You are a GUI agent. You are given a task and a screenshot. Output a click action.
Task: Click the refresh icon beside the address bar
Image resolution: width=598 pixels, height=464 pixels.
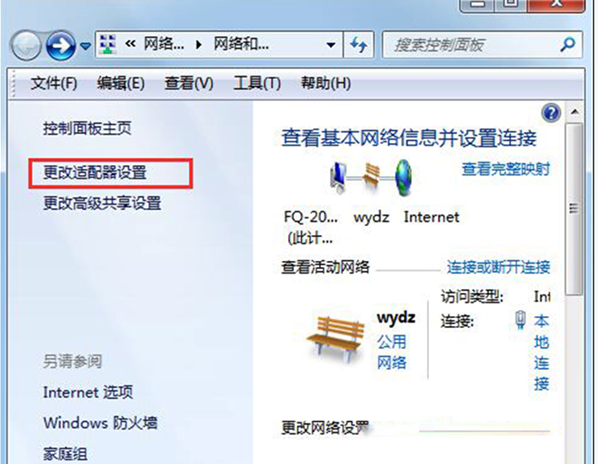tap(358, 45)
